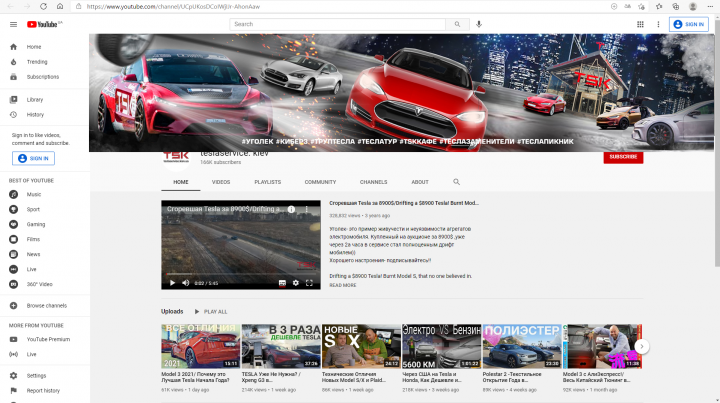Switch to the Home channel tab
The image size is (720, 403).
click(x=180, y=182)
